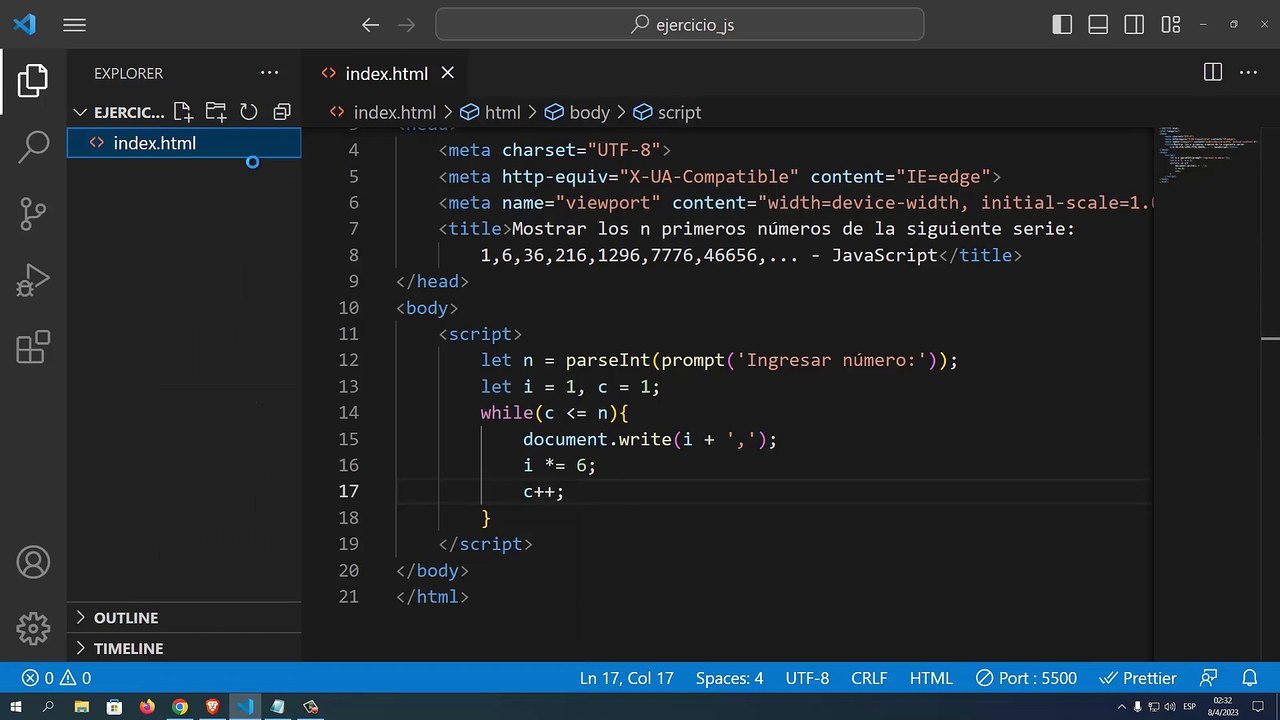Change indentation via Spaces: 4
This screenshot has height=720, width=1280.
pyautogui.click(x=729, y=678)
